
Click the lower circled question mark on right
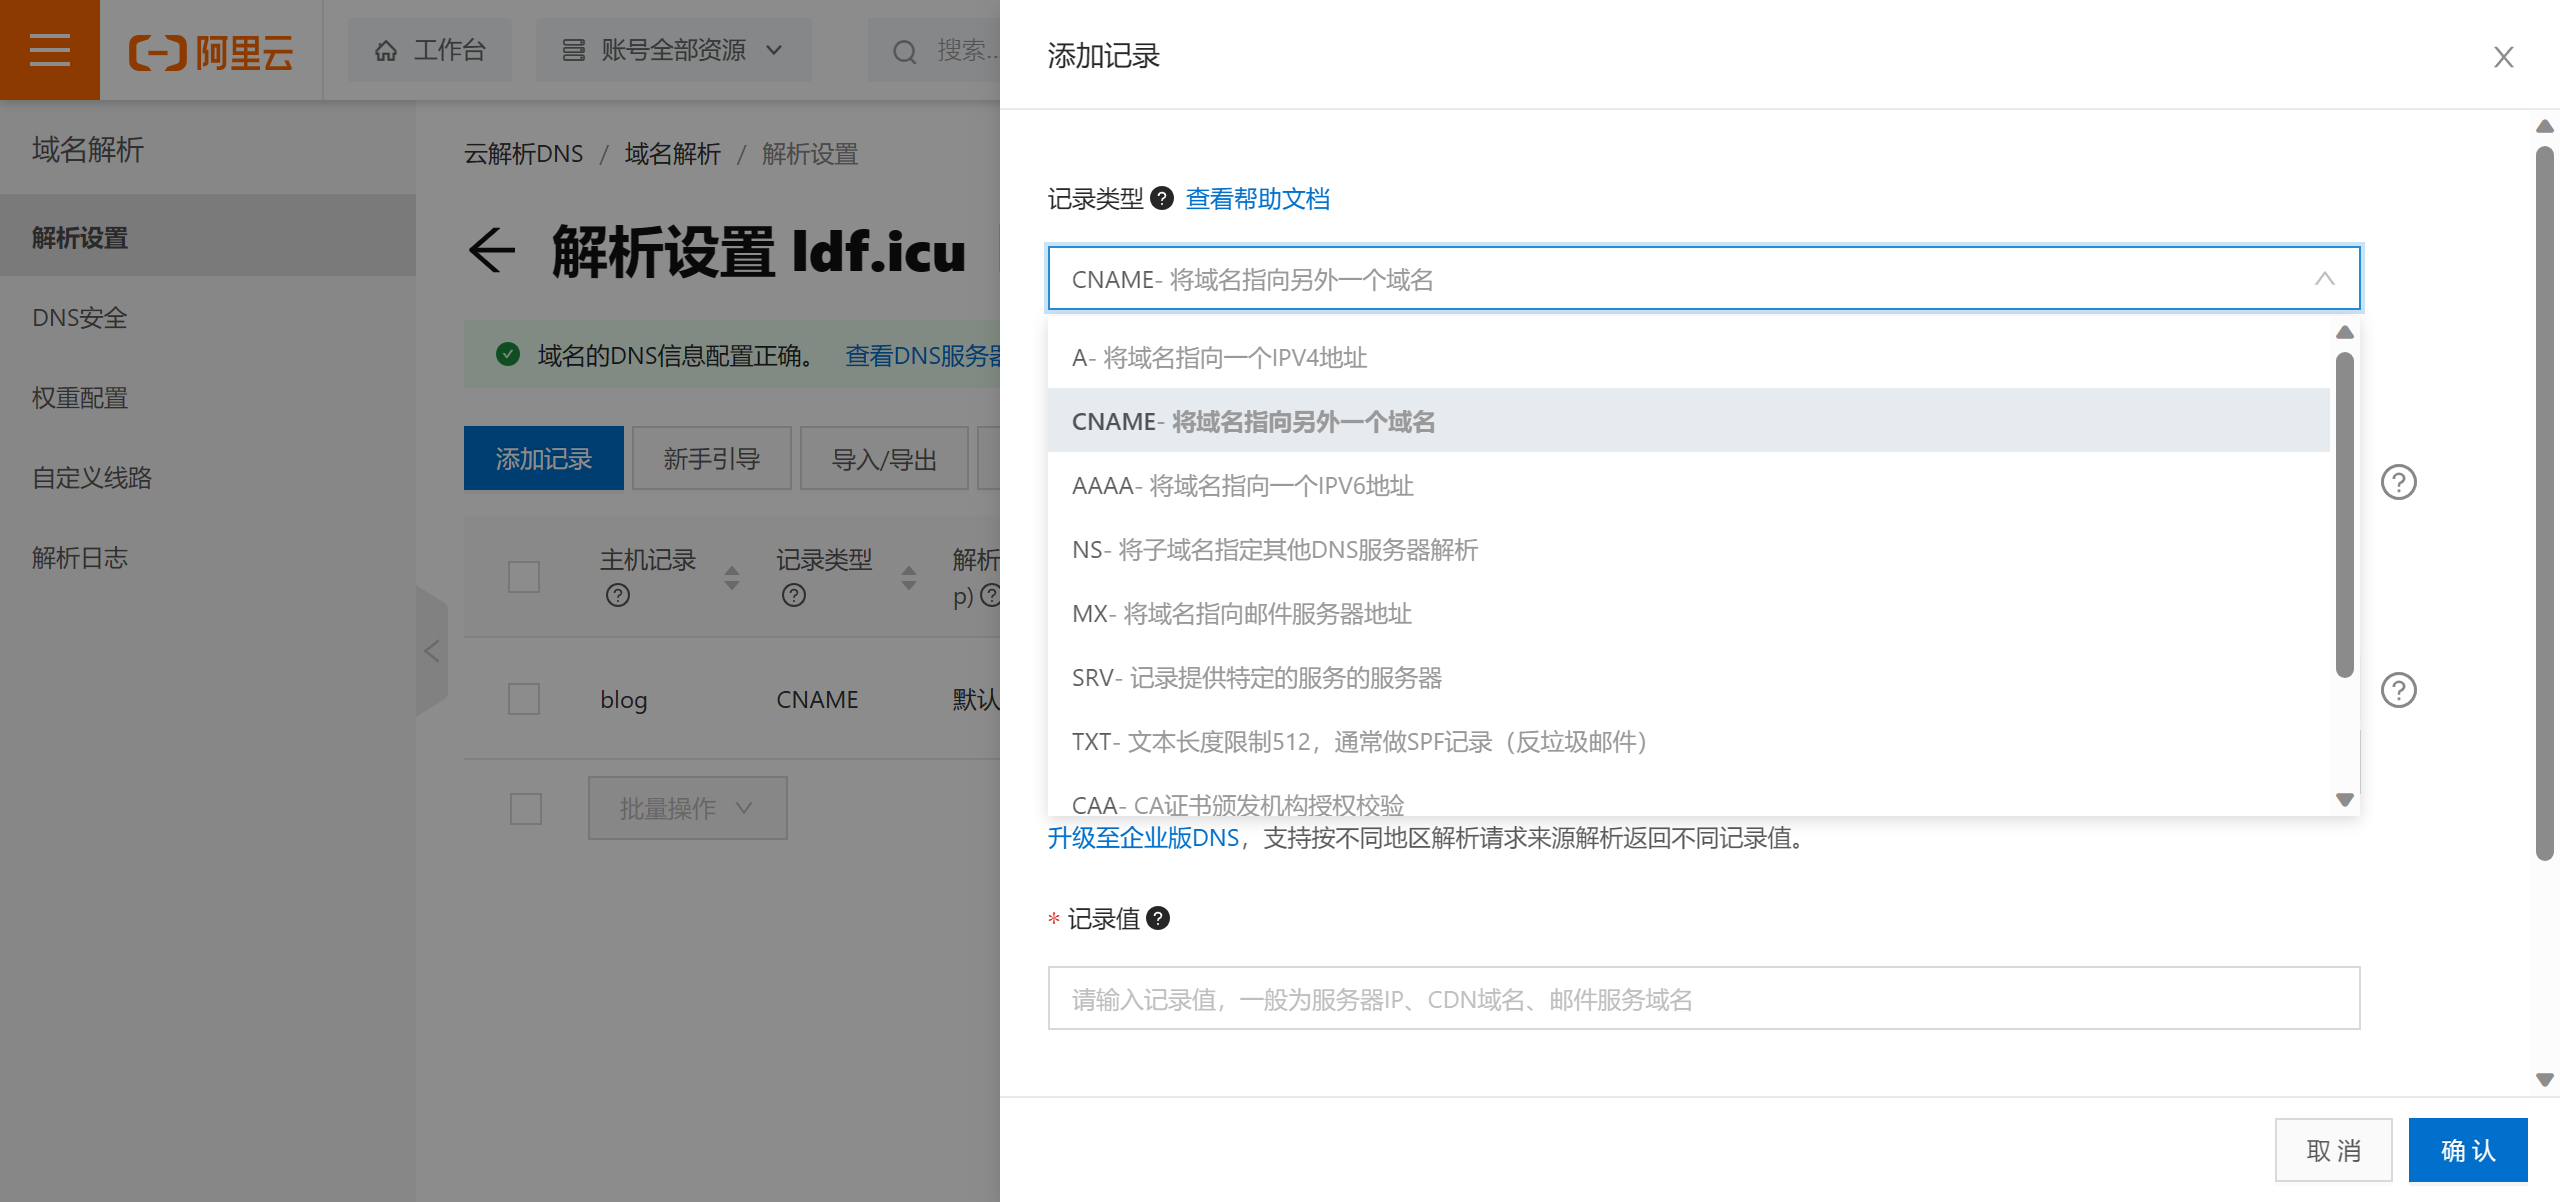coord(2398,690)
